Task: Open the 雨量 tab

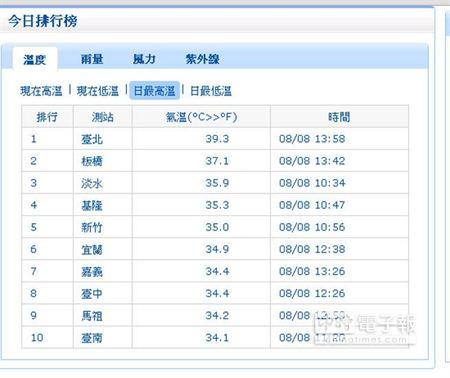Action: (x=92, y=59)
